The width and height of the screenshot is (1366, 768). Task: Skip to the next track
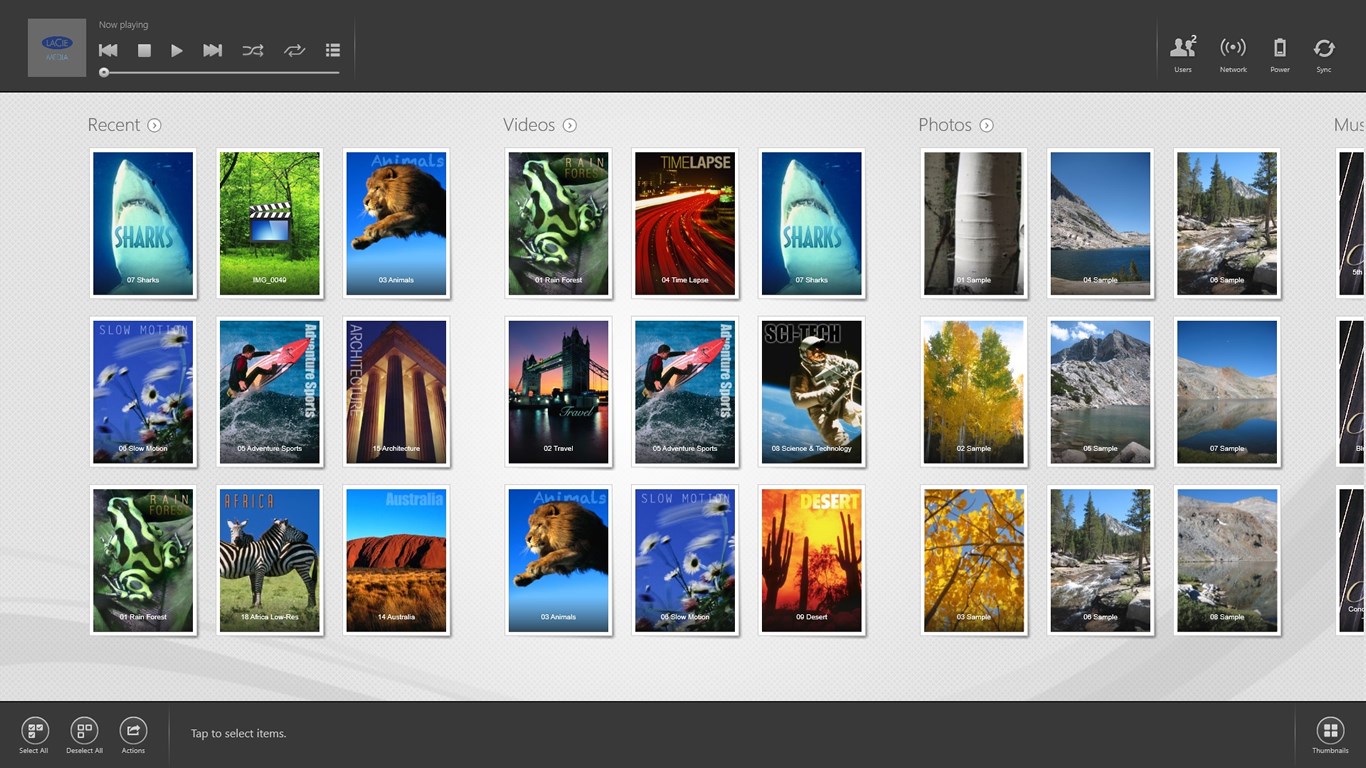click(x=212, y=50)
